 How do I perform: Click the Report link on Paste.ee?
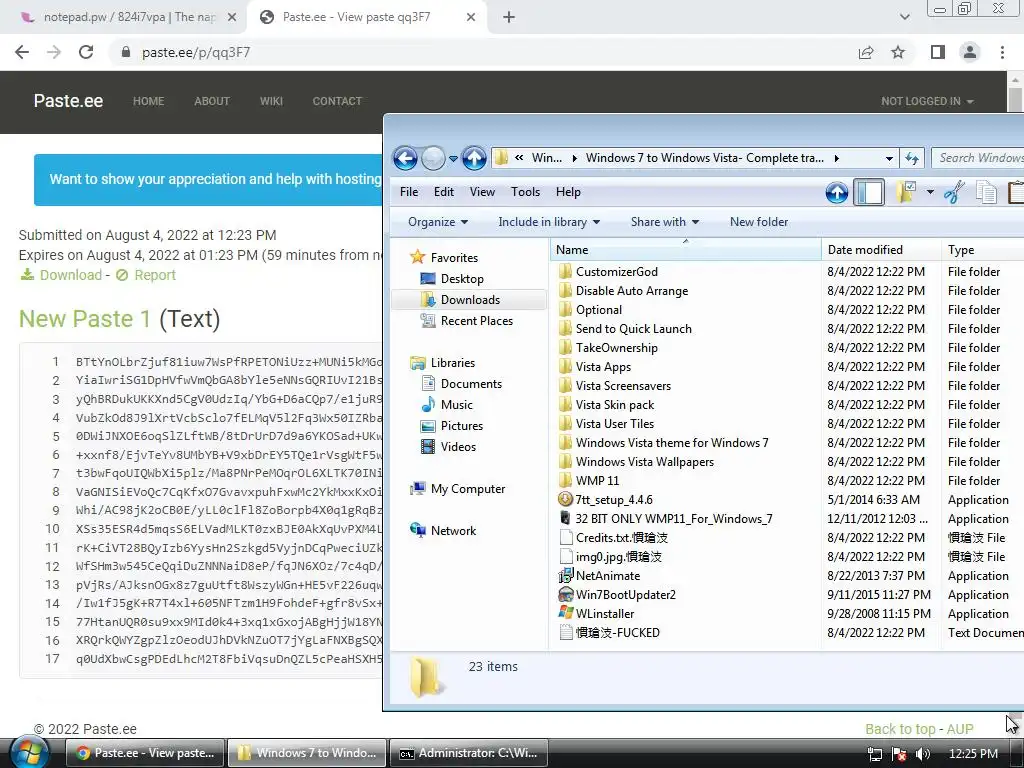(155, 275)
